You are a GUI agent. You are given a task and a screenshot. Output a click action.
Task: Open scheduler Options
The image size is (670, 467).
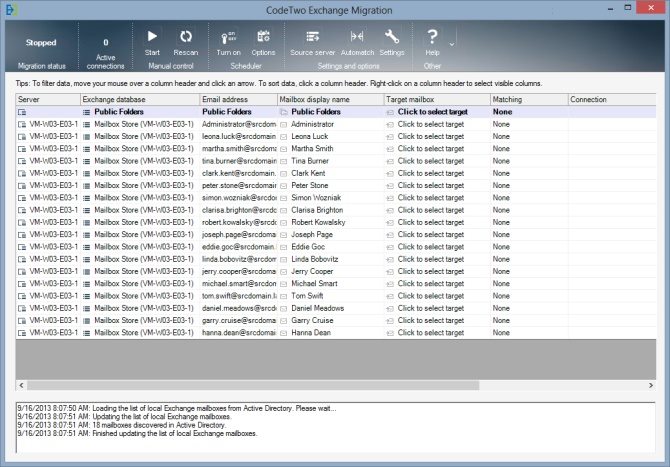tap(263, 37)
